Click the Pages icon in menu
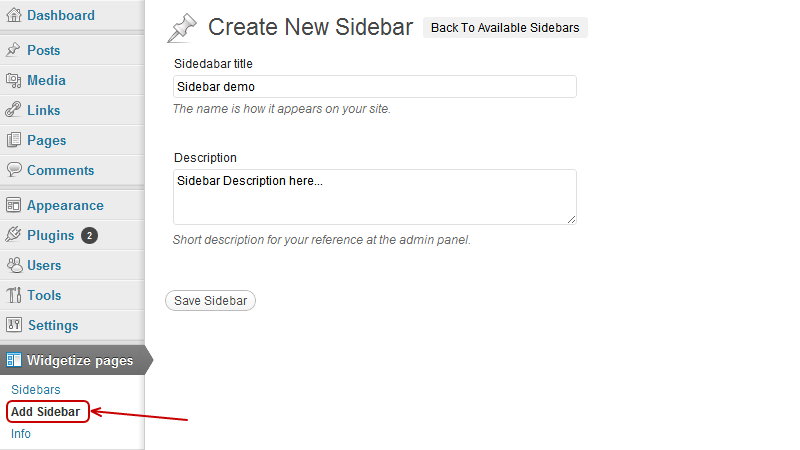 tap(14, 140)
